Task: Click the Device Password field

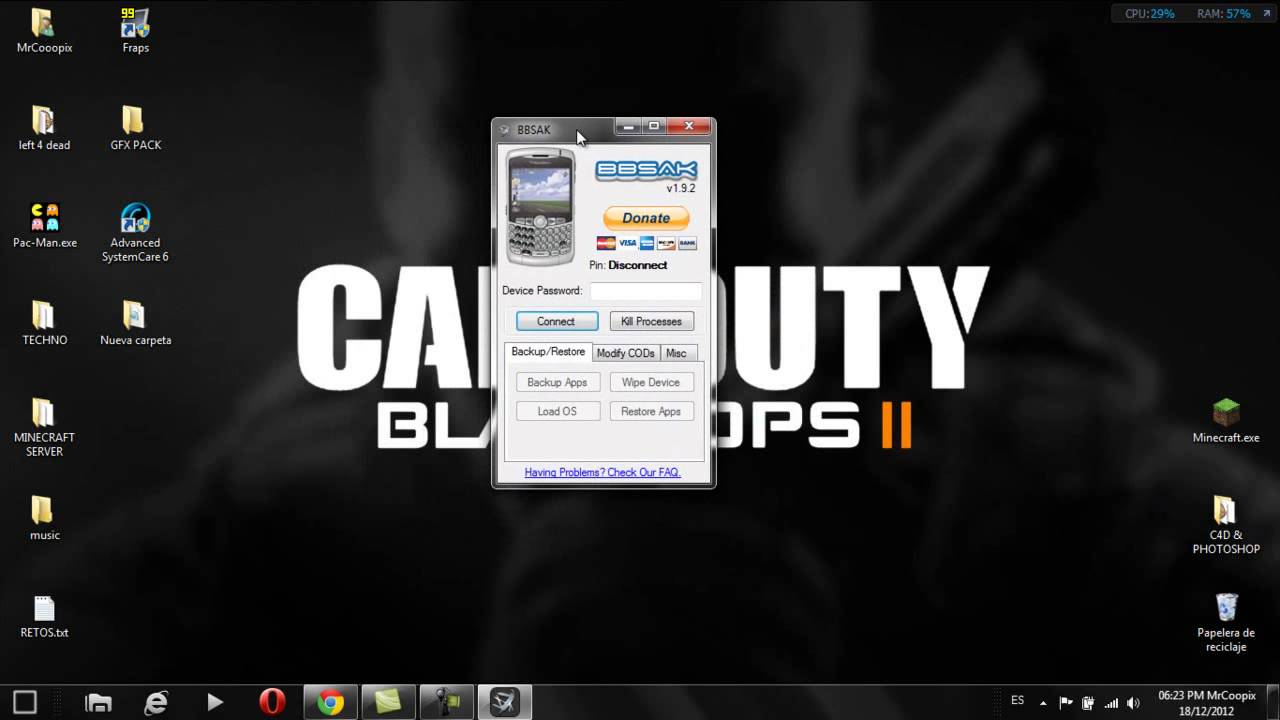Action: click(x=645, y=291)
